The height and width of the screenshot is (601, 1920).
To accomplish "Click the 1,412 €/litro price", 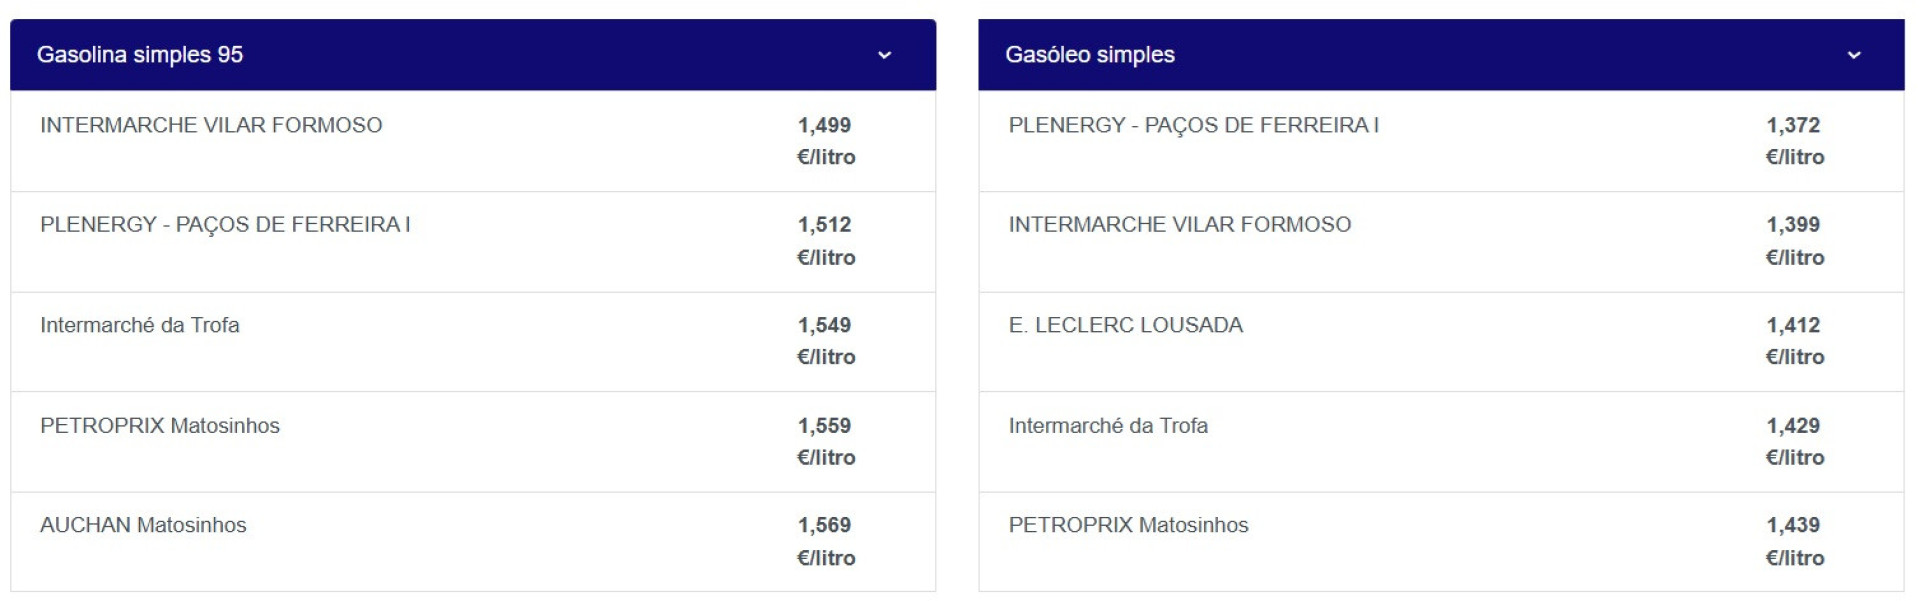I will click(x=1794, y=341).
